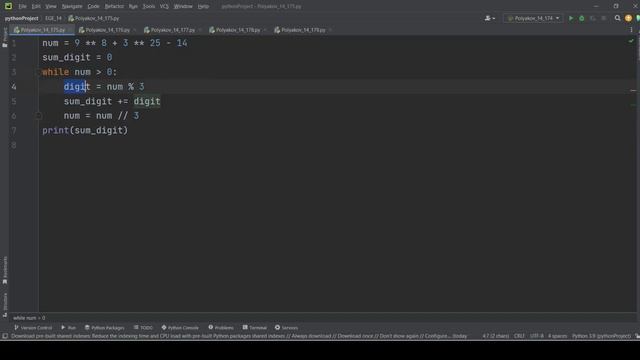Click line number 7 in the gutter
640x360 pixels.
(x=14, y=130)
